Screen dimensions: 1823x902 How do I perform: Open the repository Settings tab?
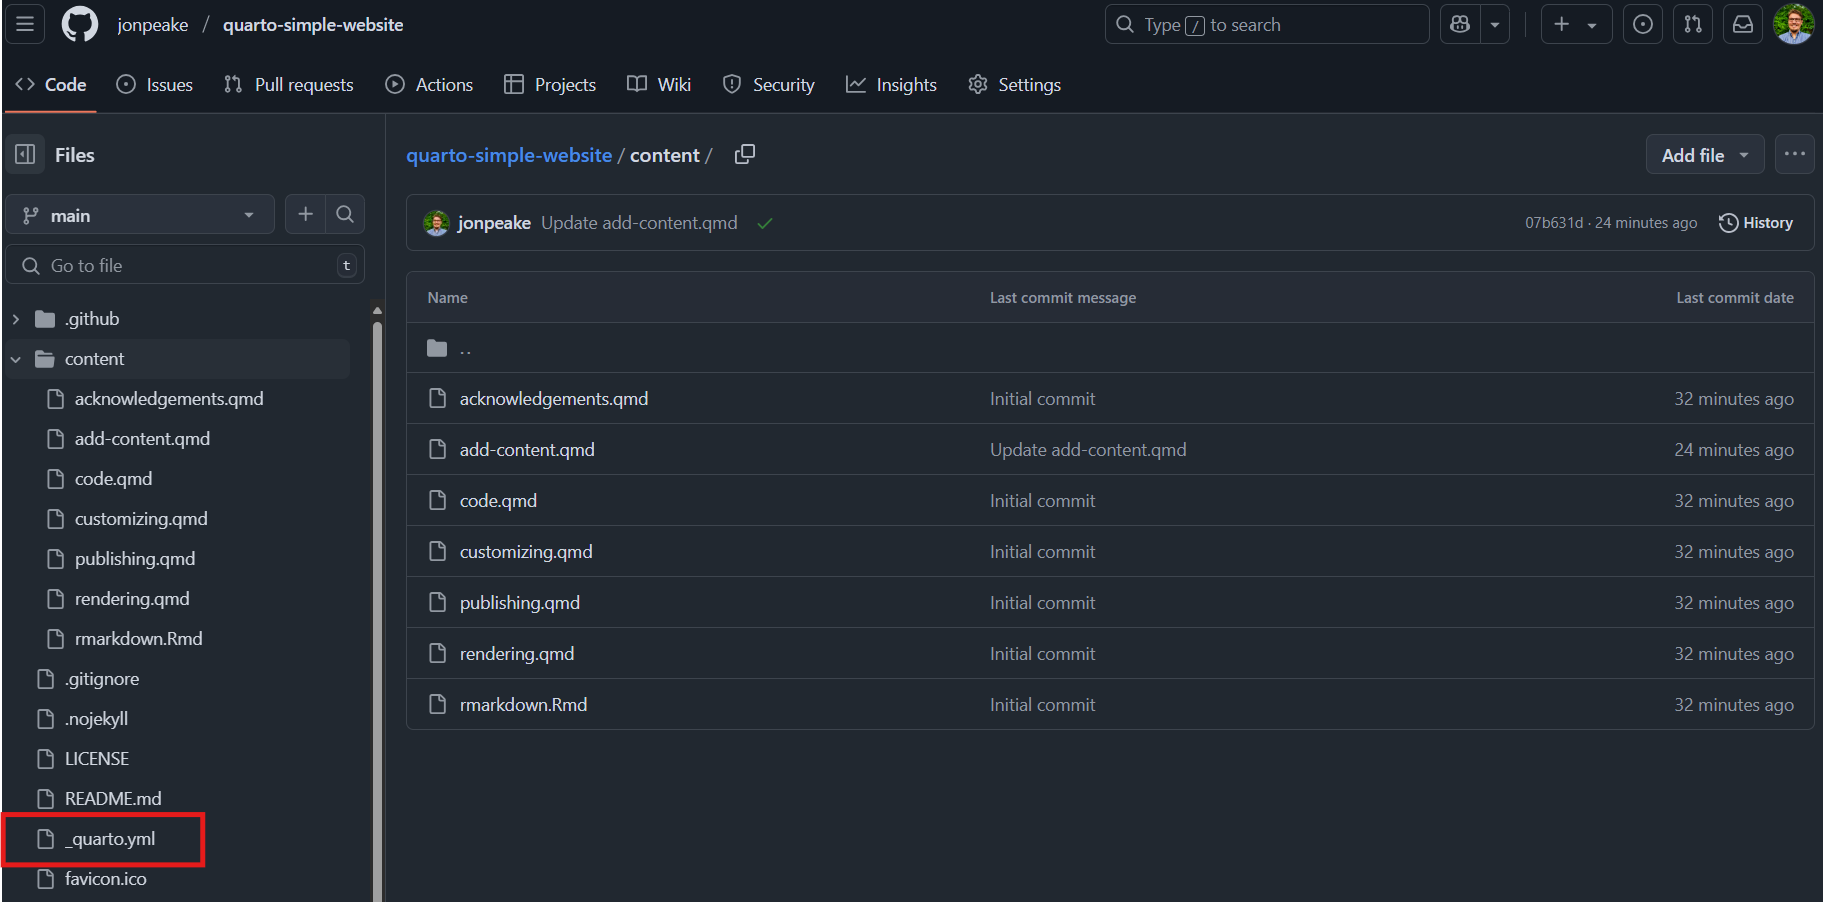coord(1015,85)
